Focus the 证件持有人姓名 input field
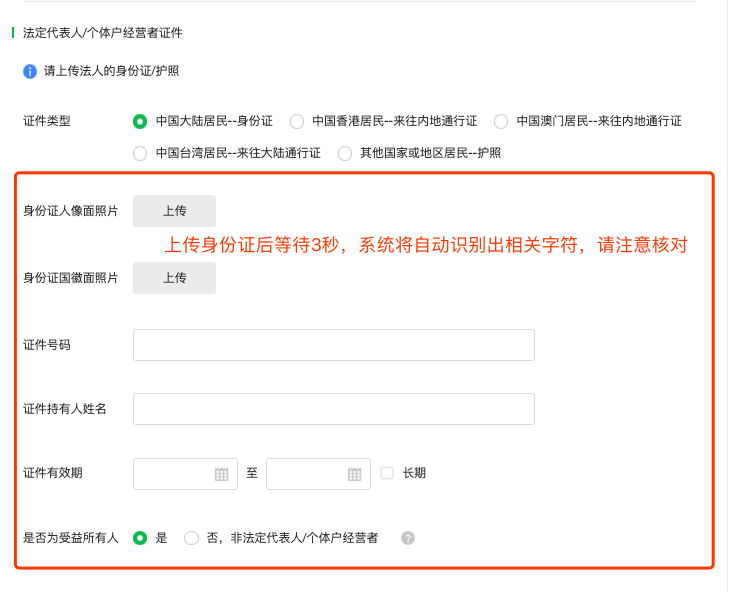 click(334, 409)
